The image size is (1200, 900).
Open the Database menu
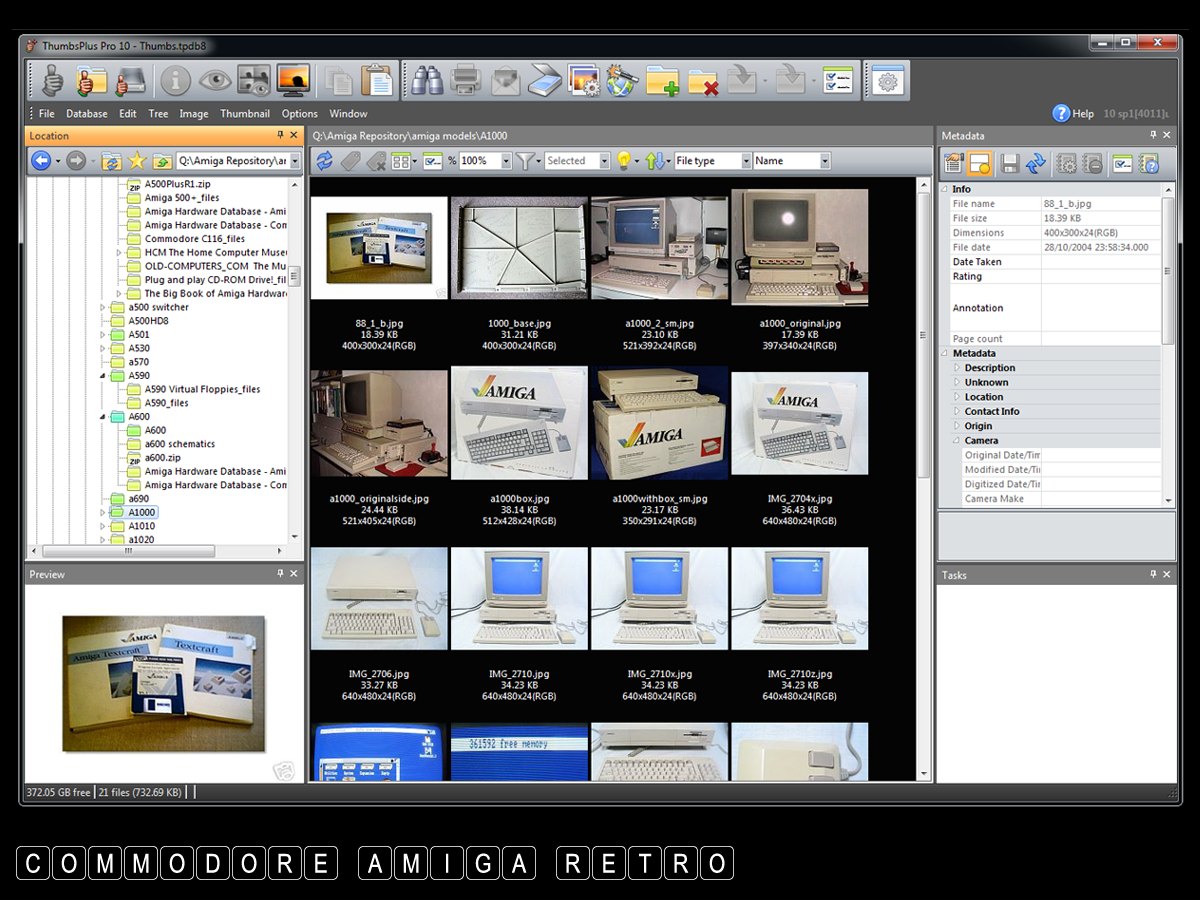click(x=87, y=114)
